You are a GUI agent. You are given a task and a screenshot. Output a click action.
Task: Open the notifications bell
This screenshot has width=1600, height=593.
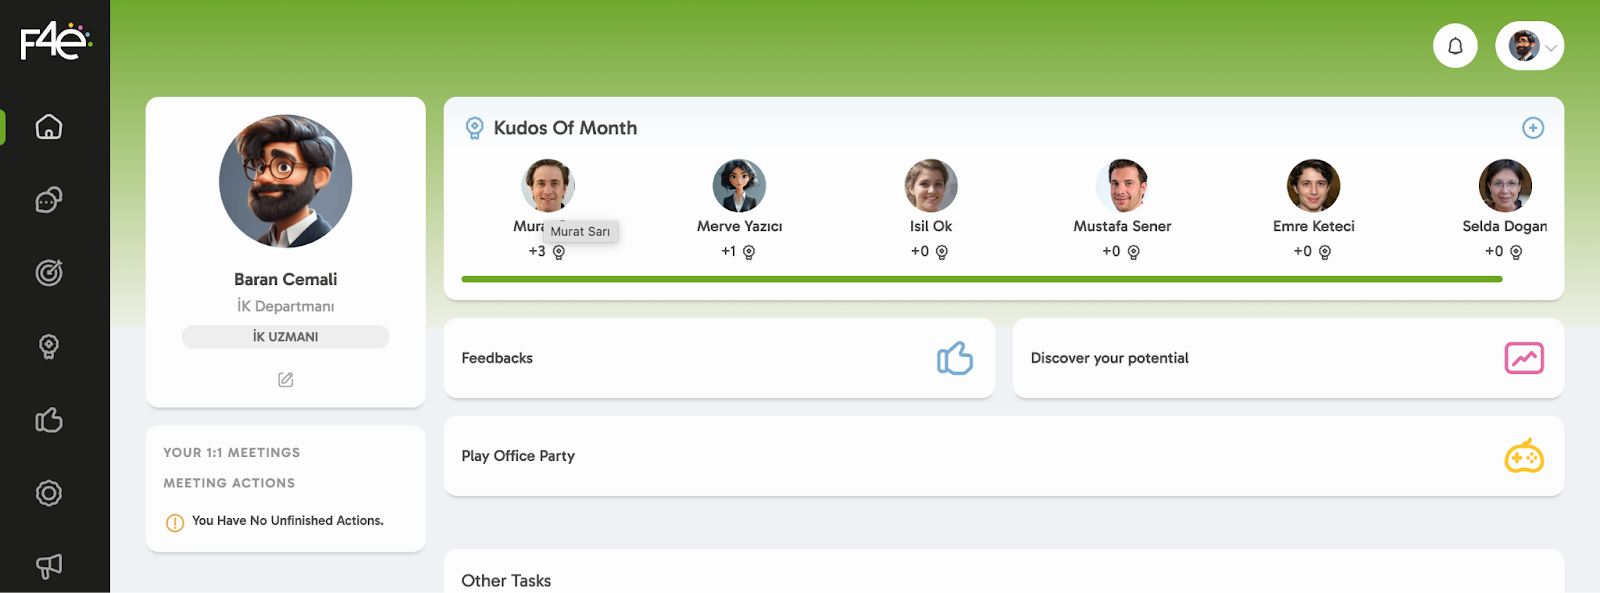(x=1455, y=46)
